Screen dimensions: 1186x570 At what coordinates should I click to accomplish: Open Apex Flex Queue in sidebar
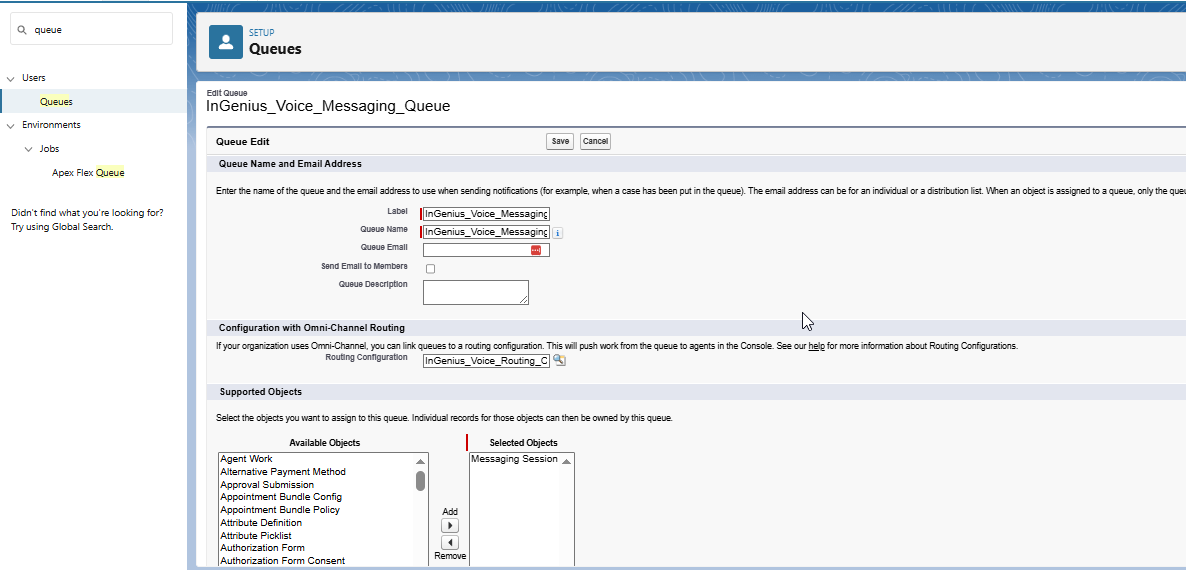pos(88,173)
